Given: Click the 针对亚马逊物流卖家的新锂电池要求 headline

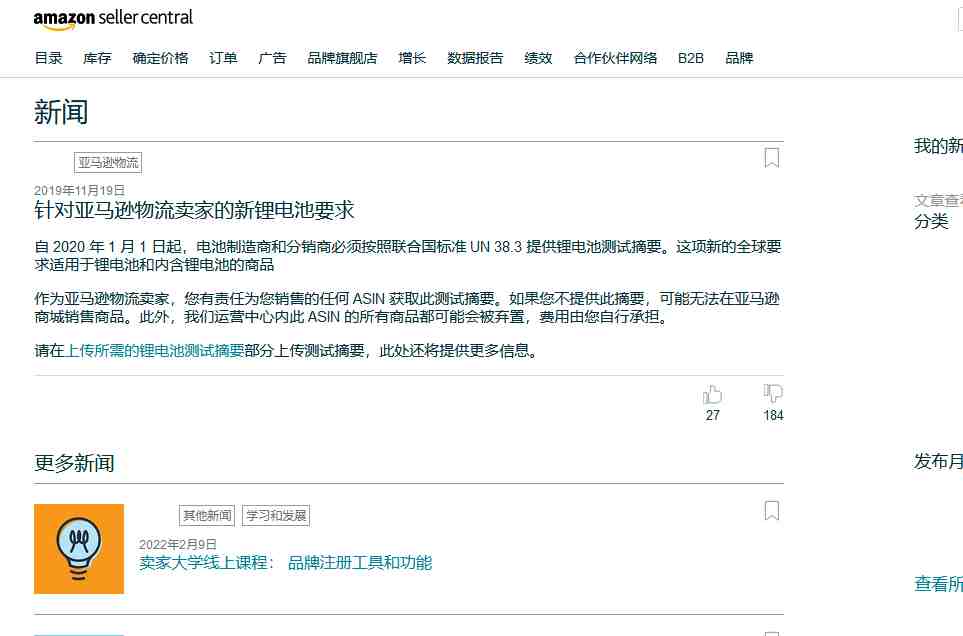Looking at the screenshot, I should pyautogui.click(x=194, y=211).
